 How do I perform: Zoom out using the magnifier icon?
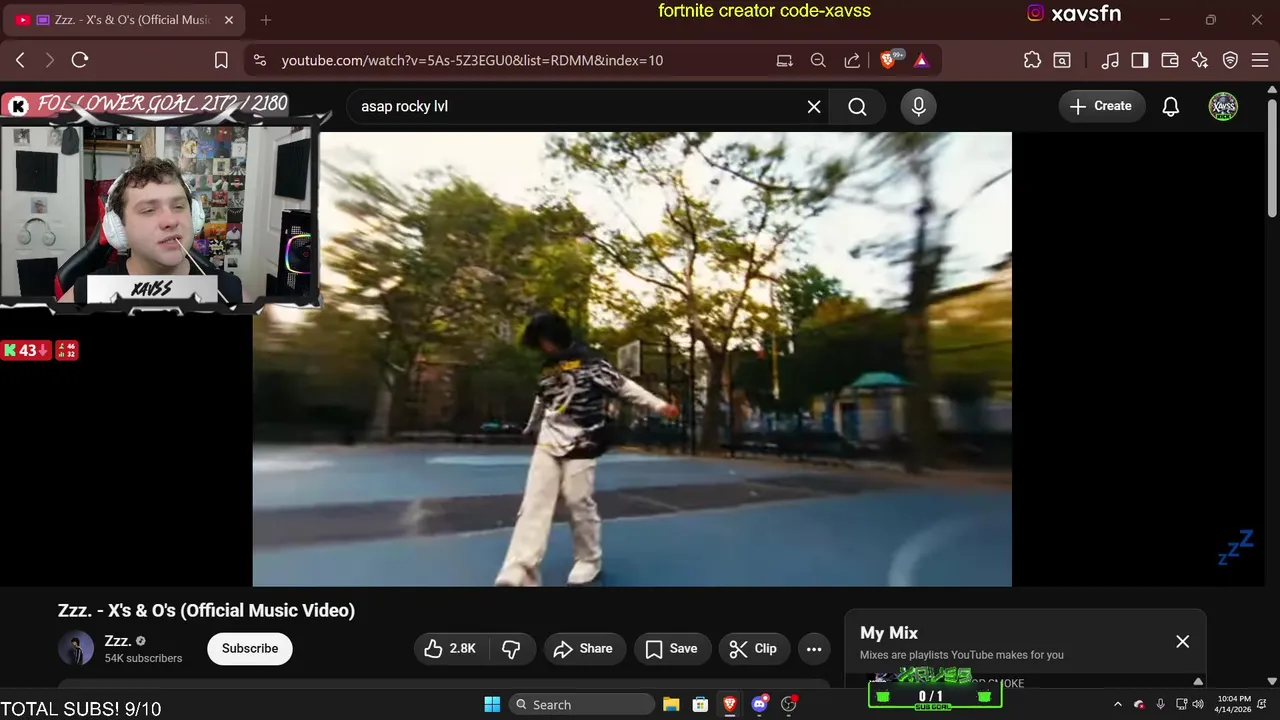(818, 60)
